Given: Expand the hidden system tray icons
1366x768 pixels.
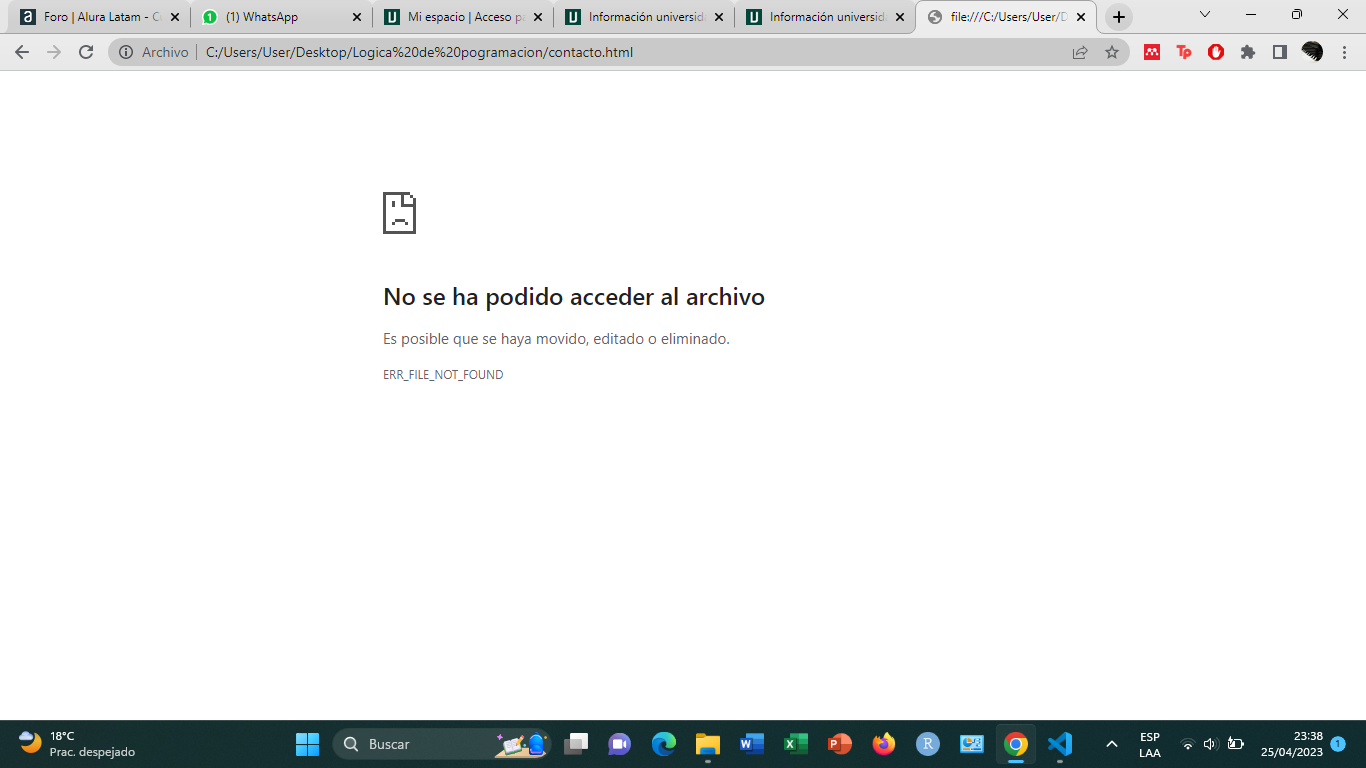Looking at the screenshot, I should [x=1111, y=744].
